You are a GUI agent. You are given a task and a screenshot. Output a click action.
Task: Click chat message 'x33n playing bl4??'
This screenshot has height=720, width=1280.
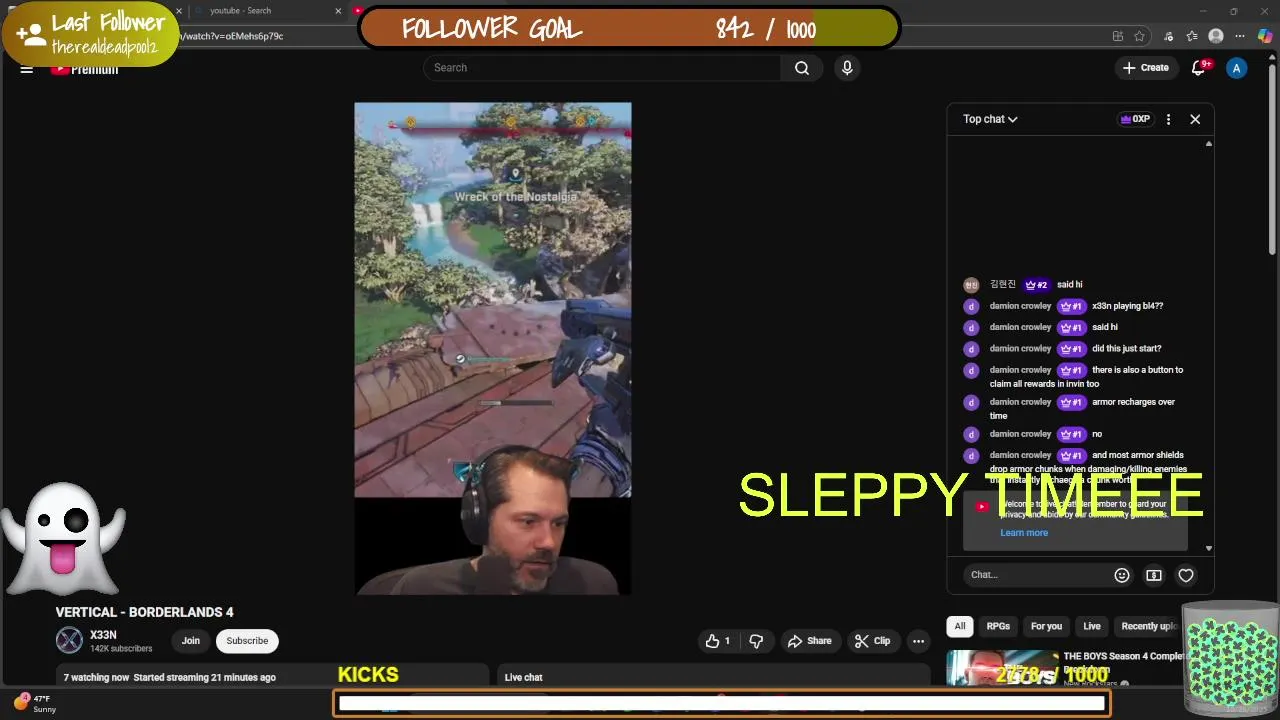click(x=1128, y=306)
